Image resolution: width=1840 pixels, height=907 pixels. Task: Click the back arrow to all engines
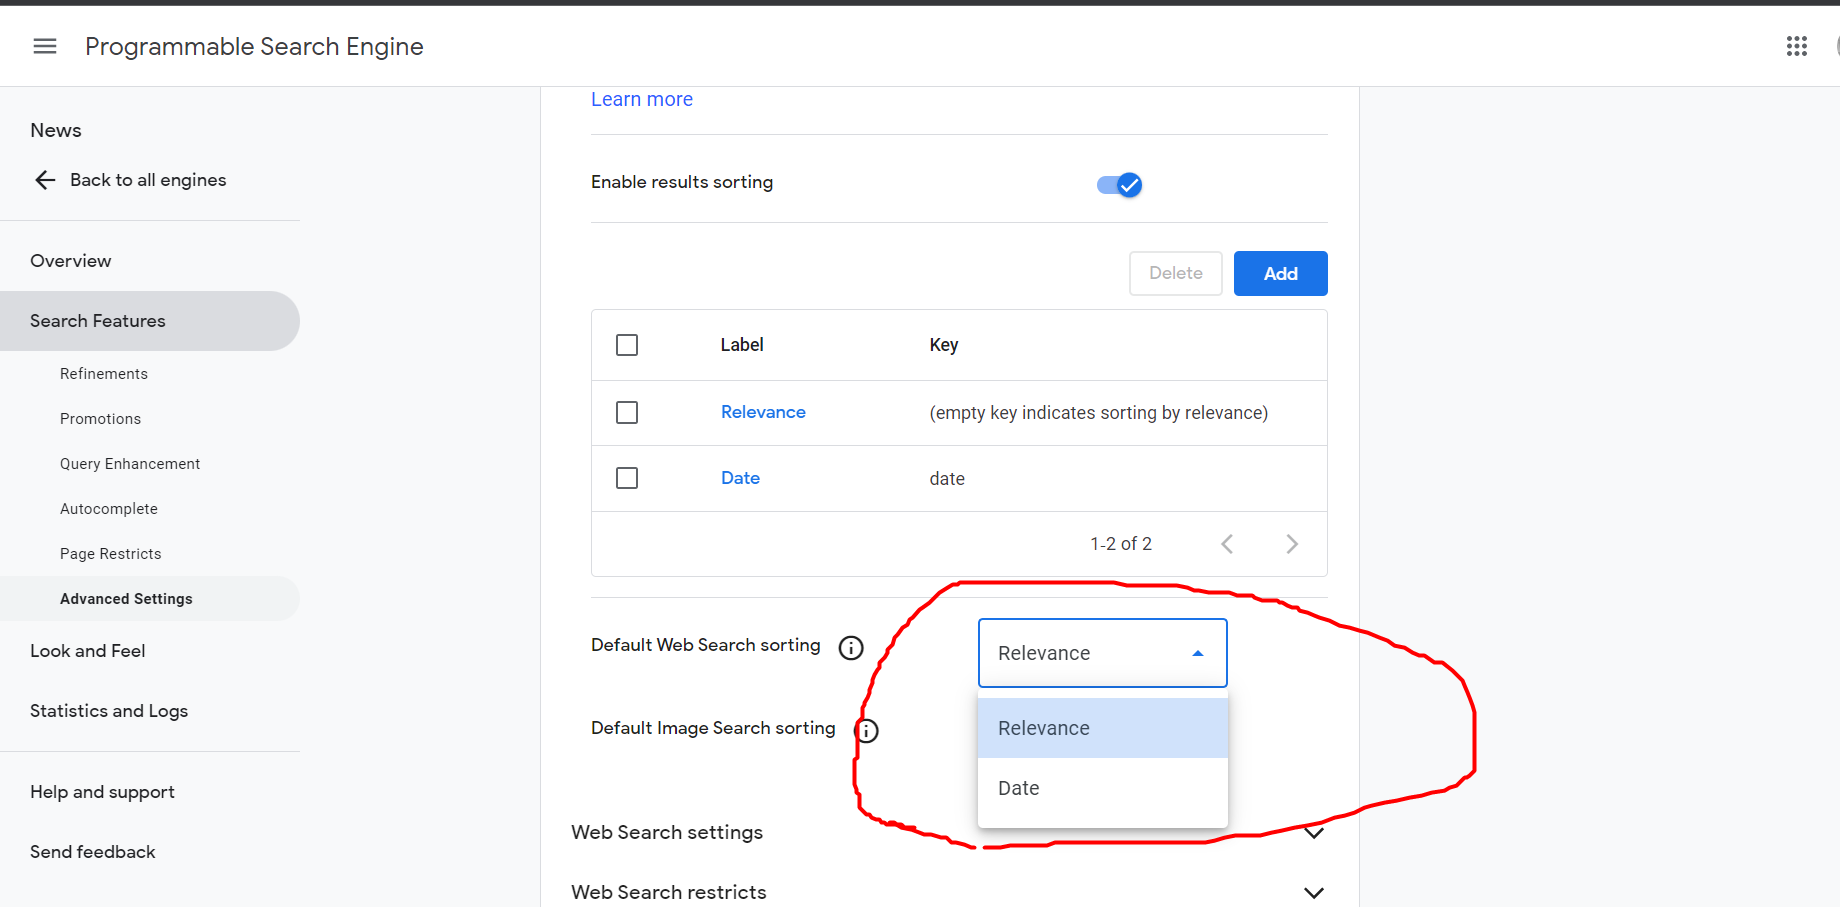click(45, 180)
